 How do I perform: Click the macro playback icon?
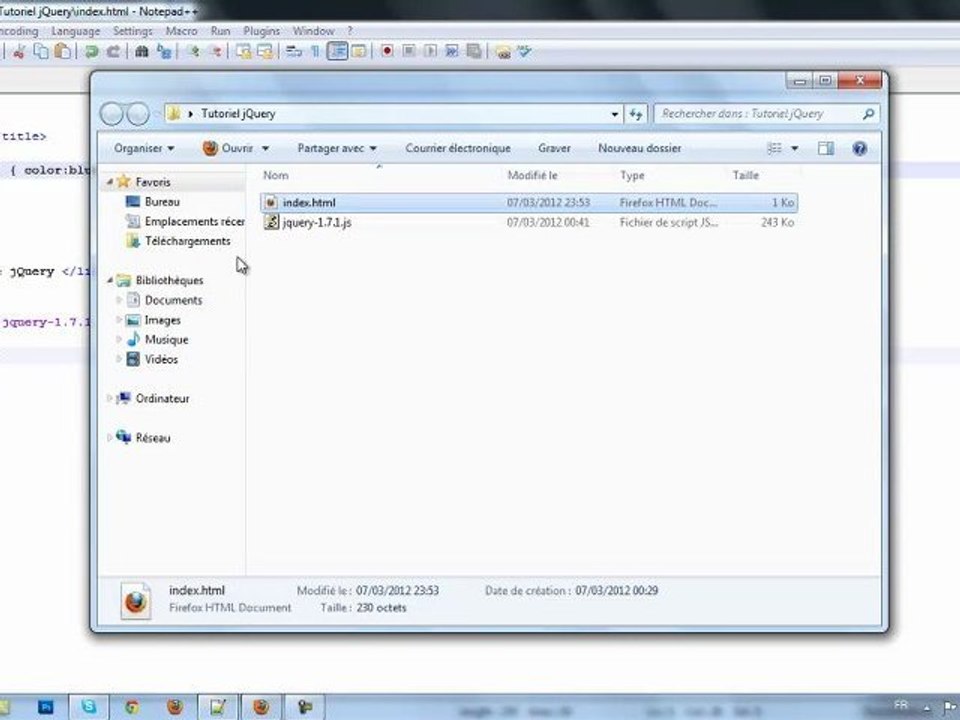(430, 51)
